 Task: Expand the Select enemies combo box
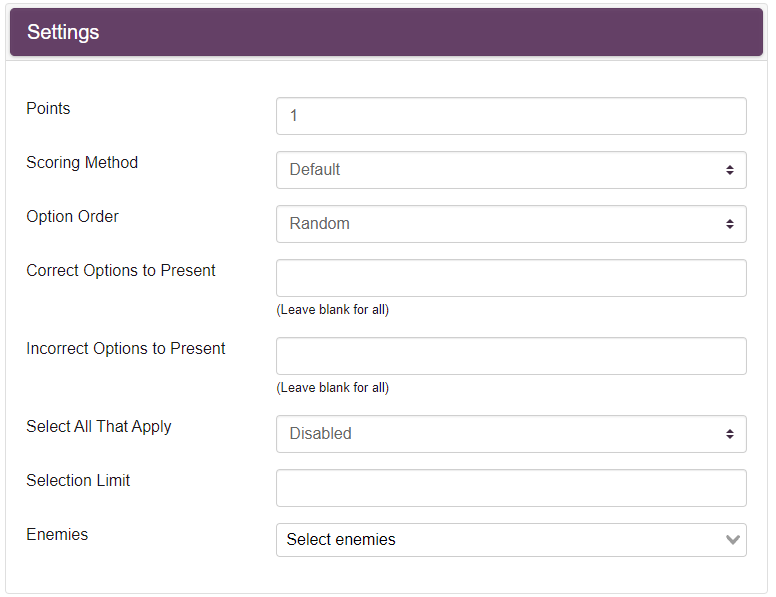(511, 540)
